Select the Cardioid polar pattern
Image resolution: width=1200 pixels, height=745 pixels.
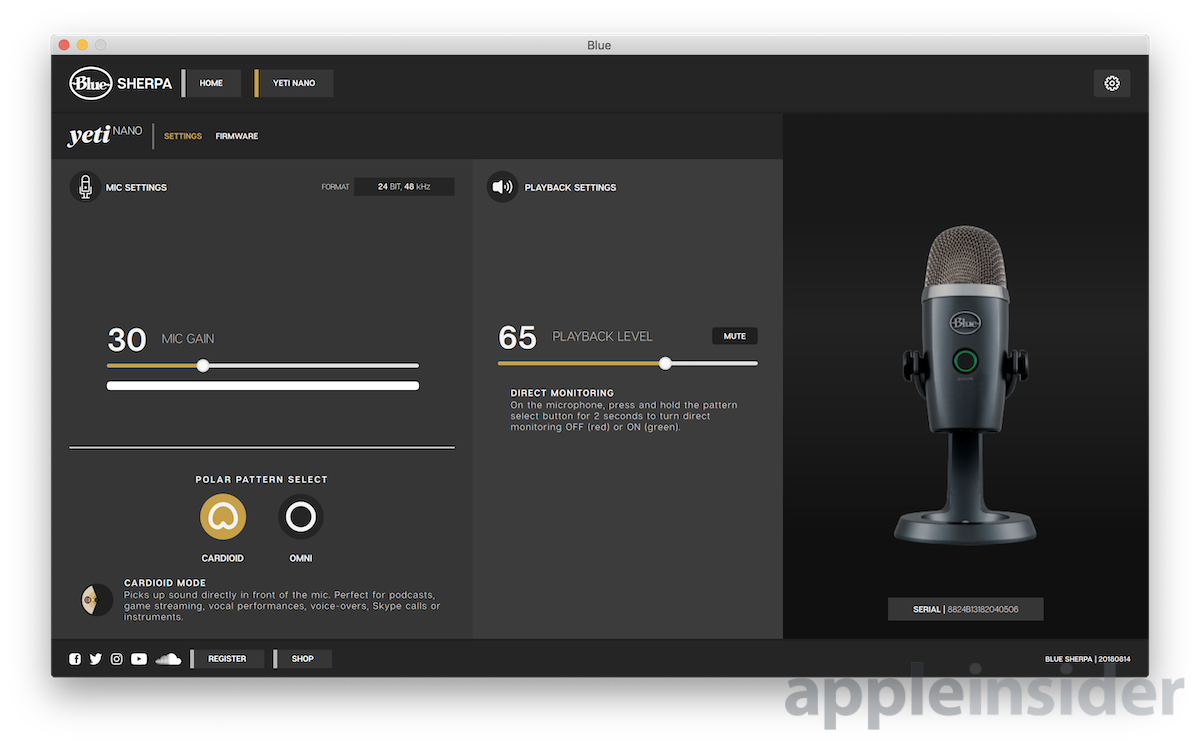pyautogui.click(x=223, y=517)
